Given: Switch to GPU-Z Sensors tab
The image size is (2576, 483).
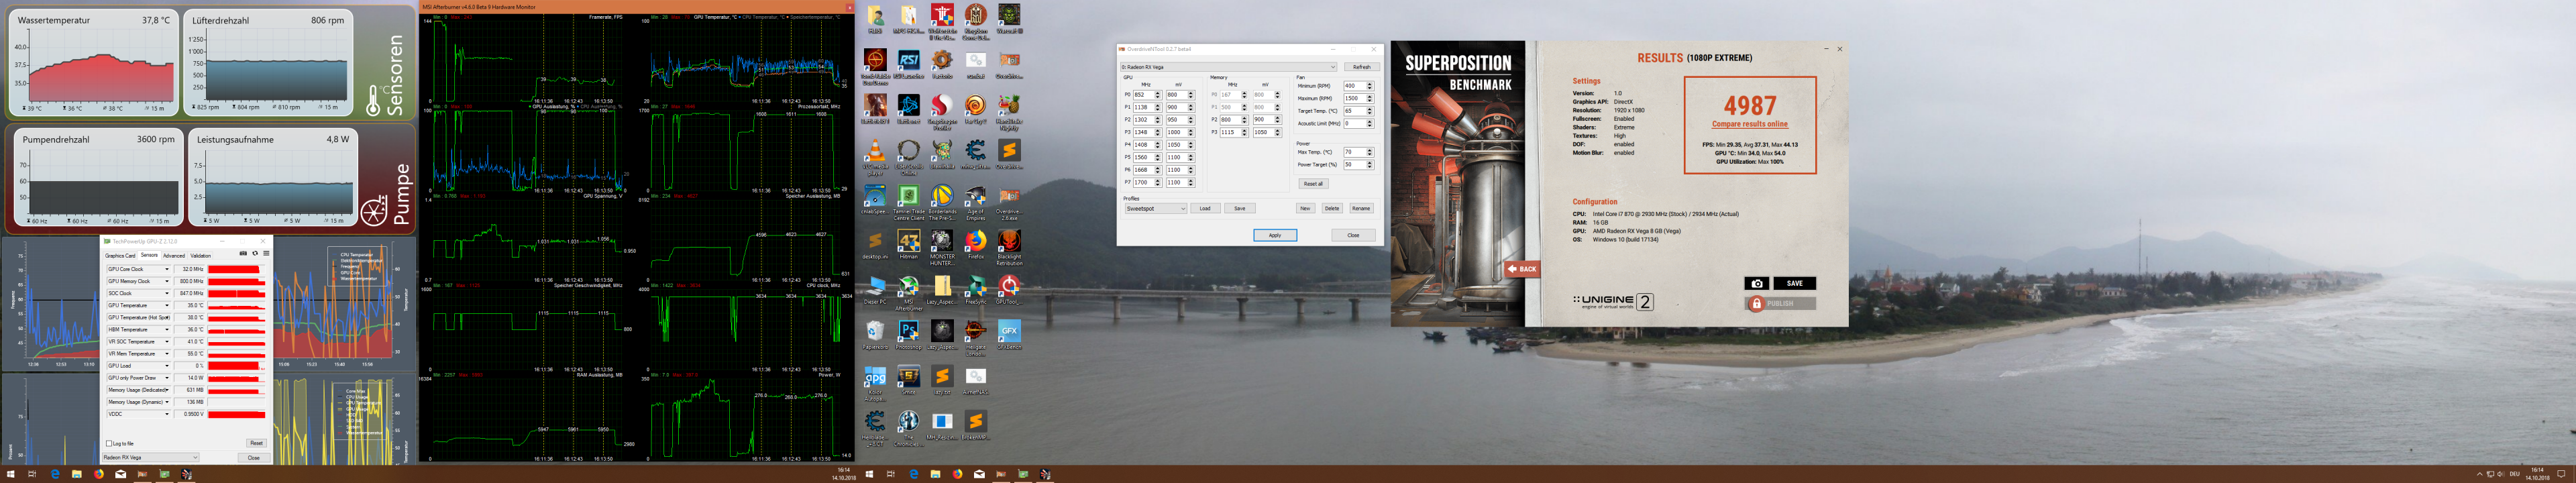Looking at the screenshot, I should [x=149, y=255].
